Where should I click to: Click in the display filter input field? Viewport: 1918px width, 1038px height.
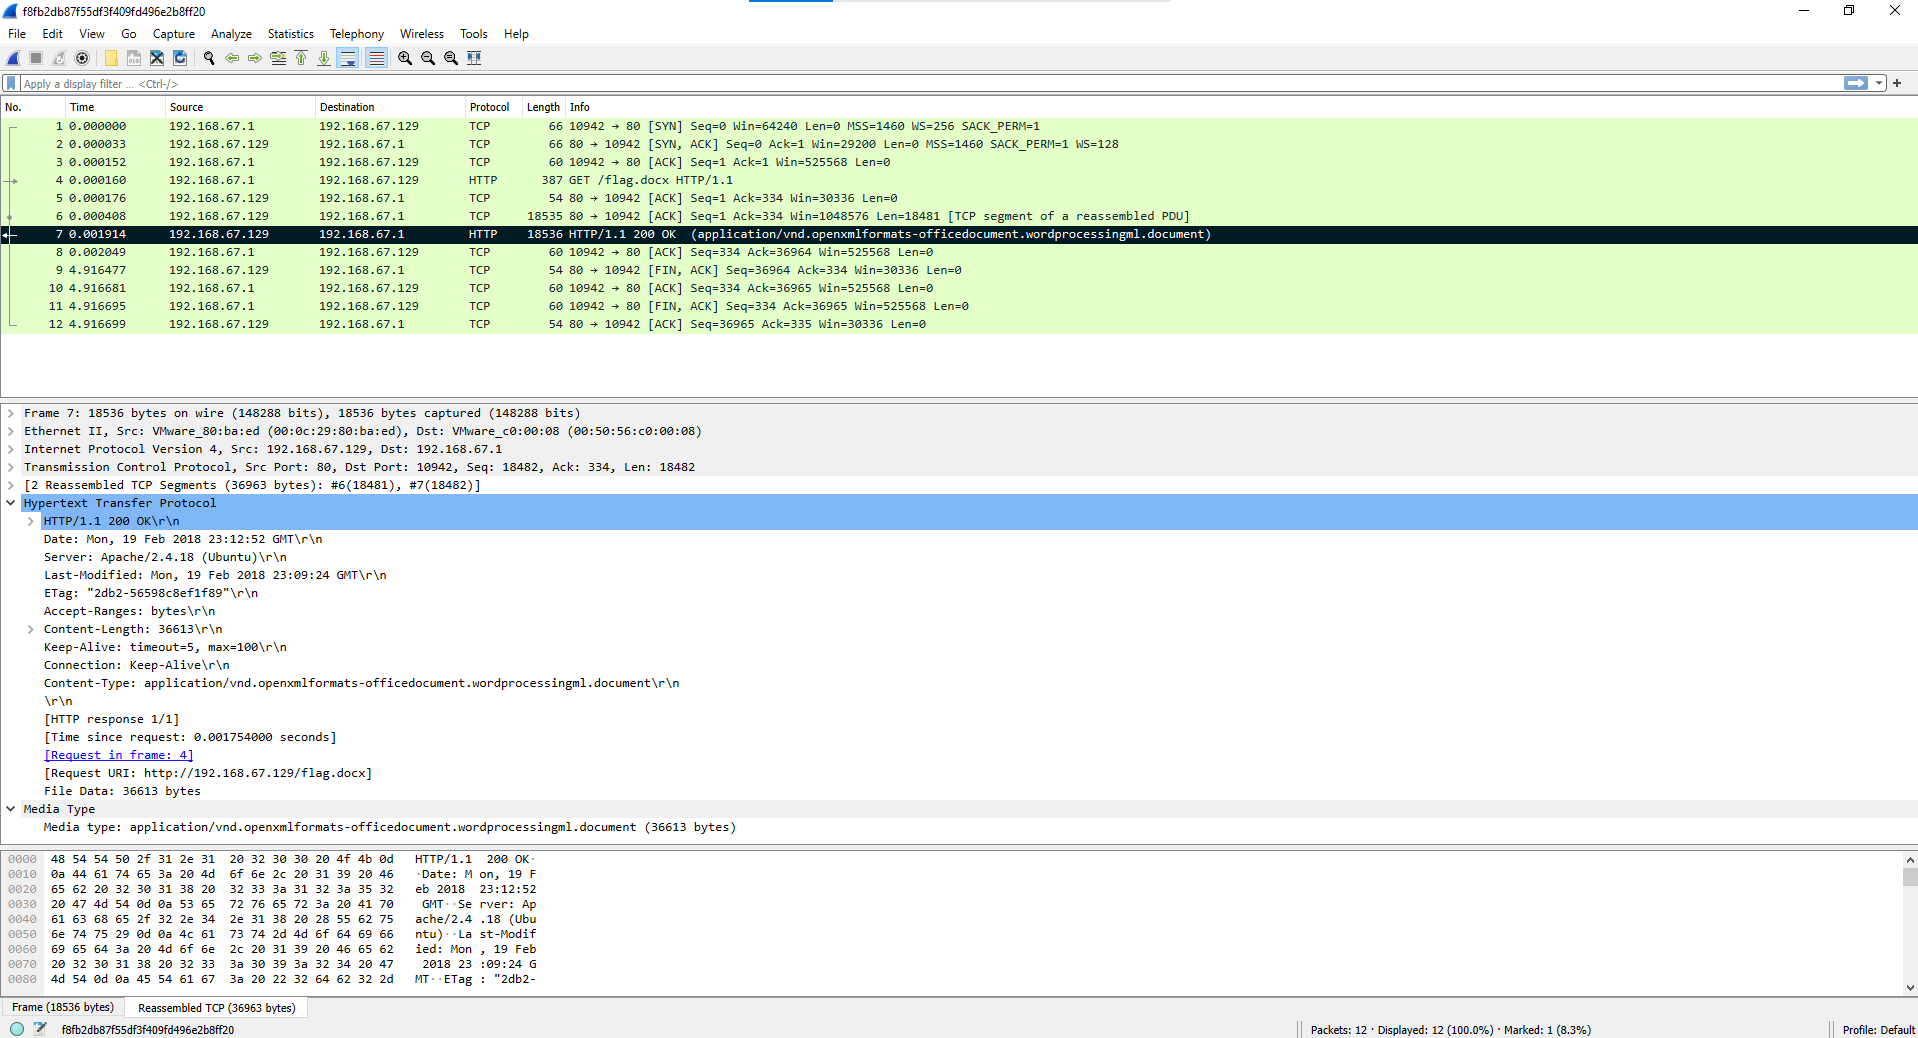900,84
